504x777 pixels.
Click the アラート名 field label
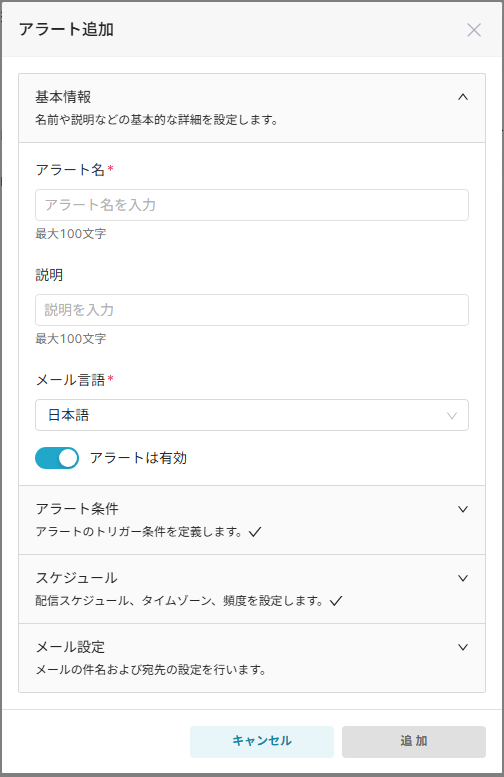(70, 170)
